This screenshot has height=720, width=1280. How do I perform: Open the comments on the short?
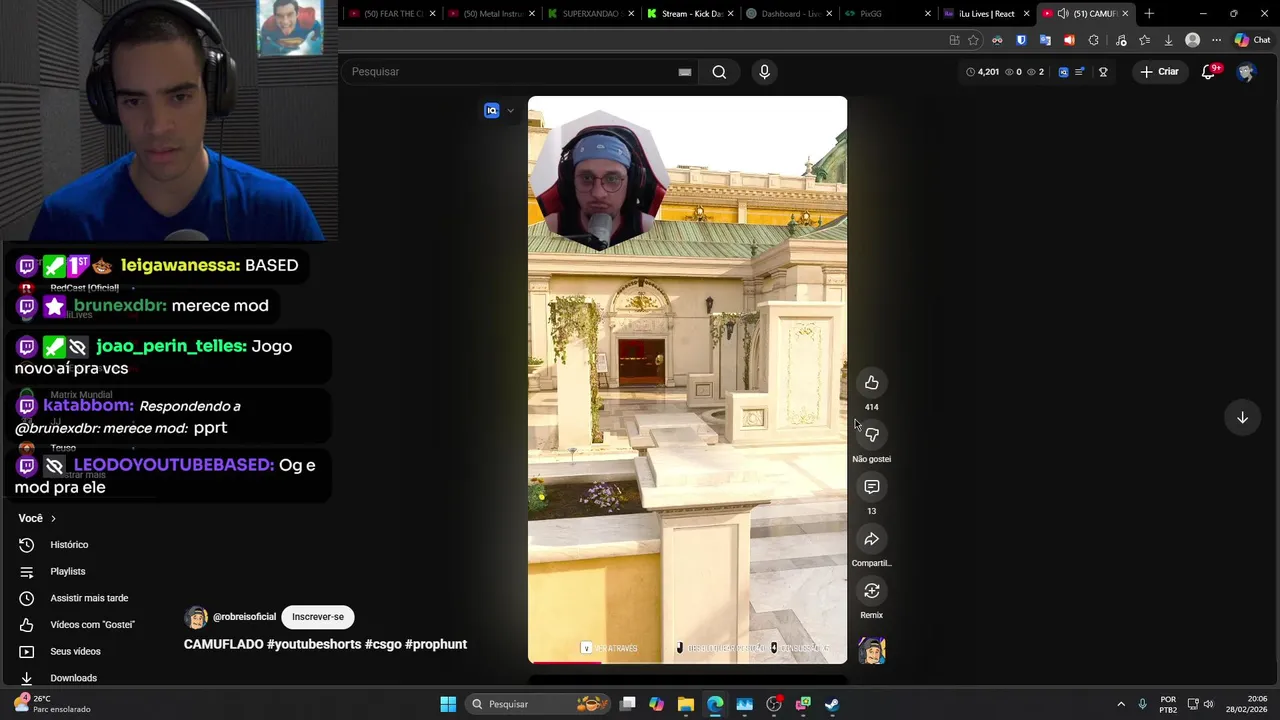pyautogui.click(x=871, y=487)
